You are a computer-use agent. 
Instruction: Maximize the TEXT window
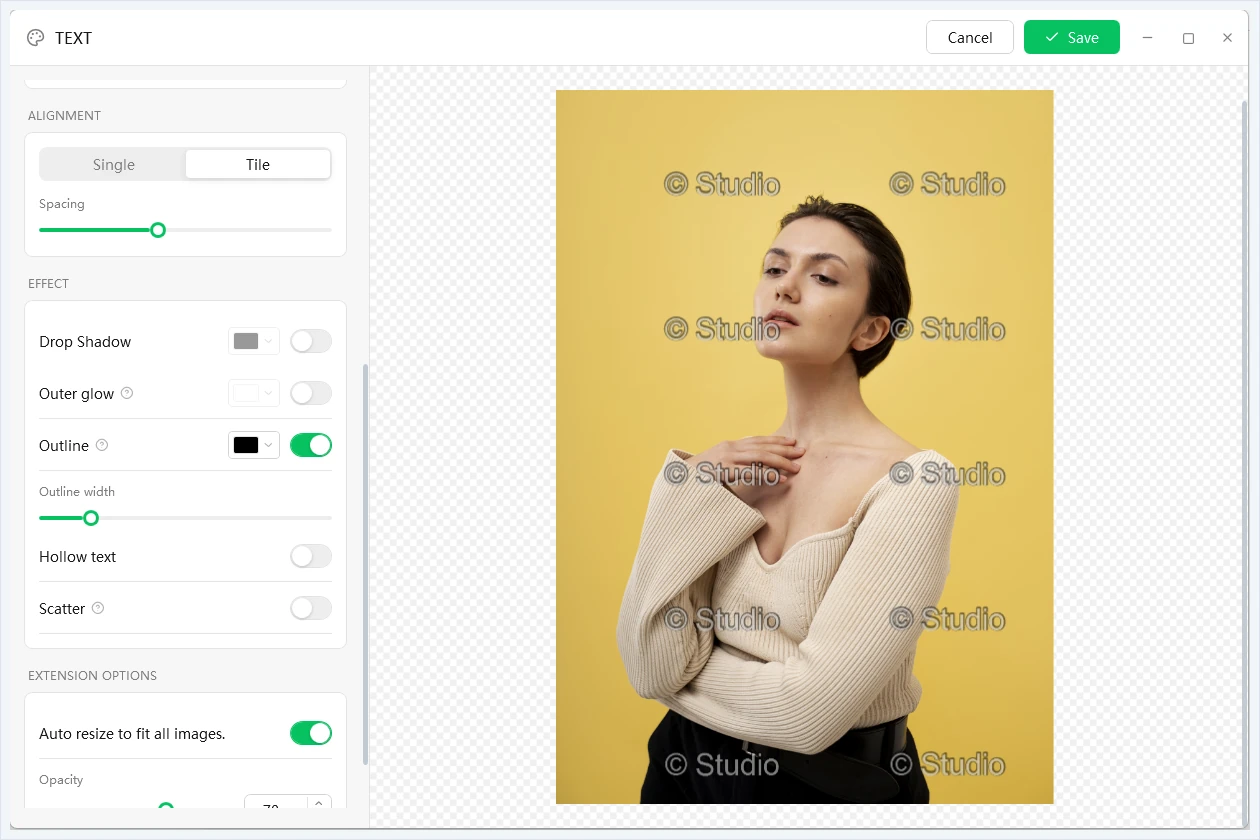click(x=1188, y=38)
